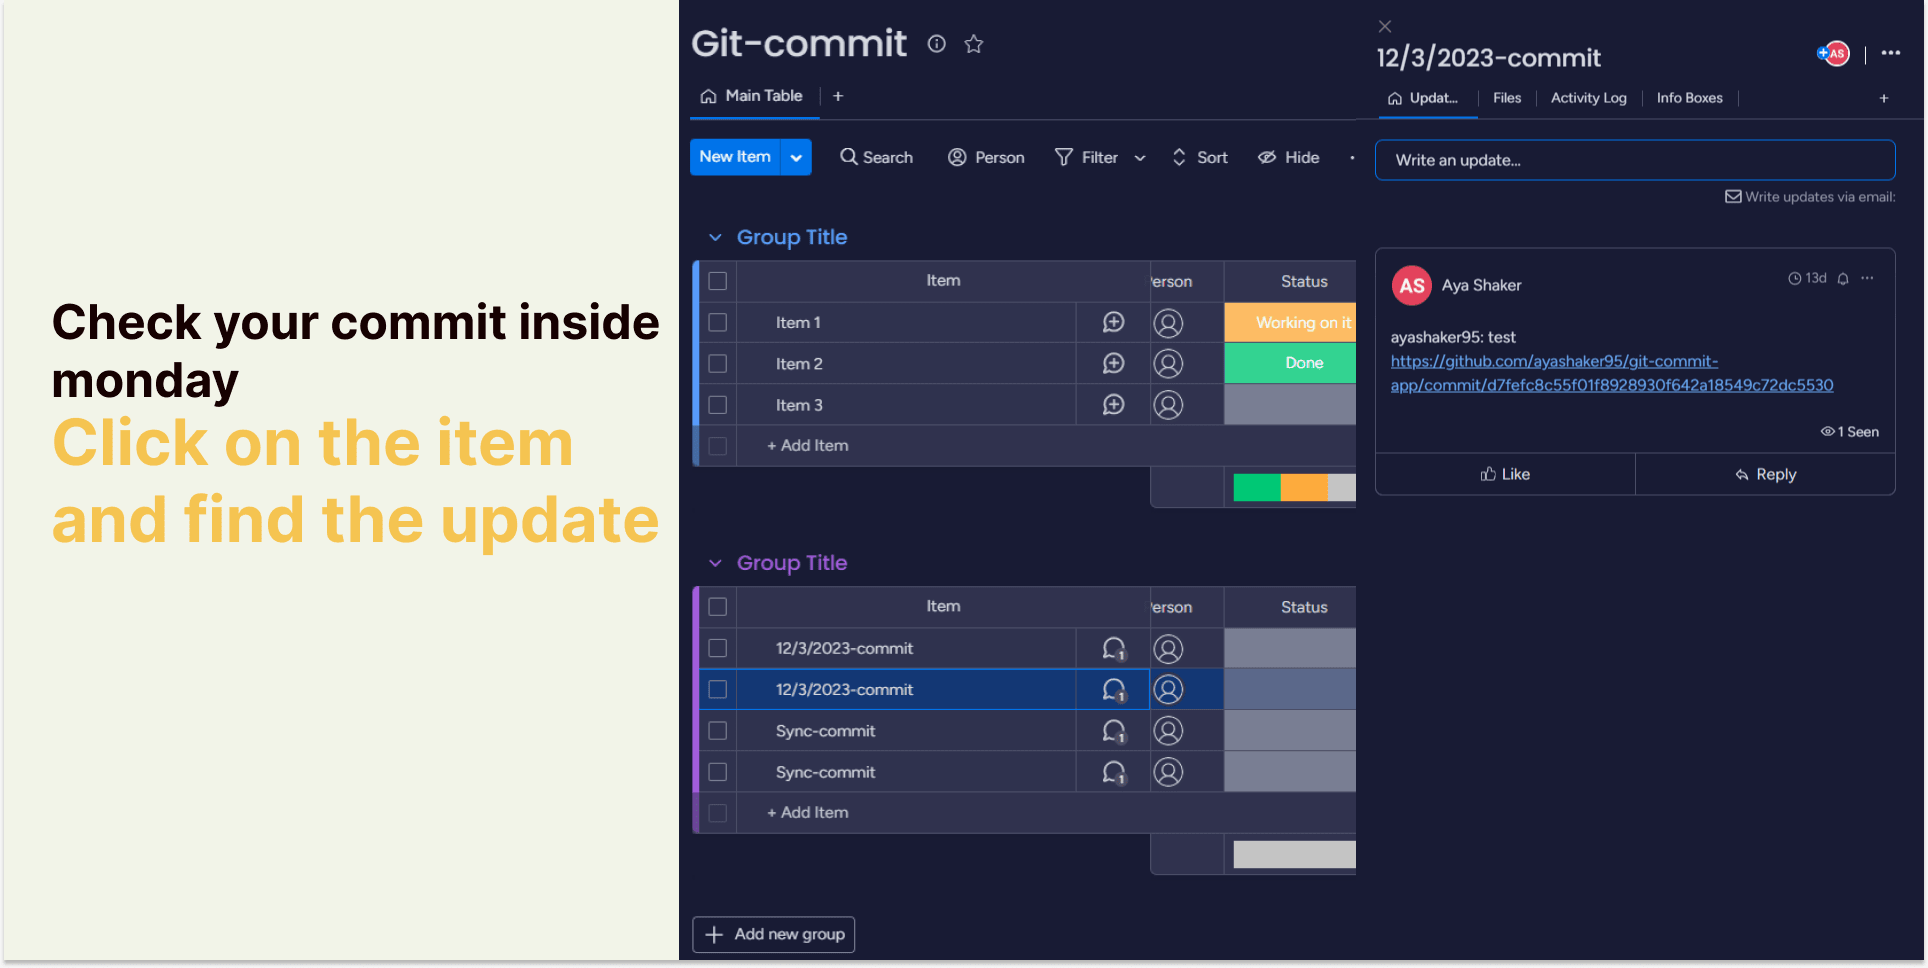Switch to Files tab
This screenshot has width=1928, height=968.
[x=1507, y=98]
